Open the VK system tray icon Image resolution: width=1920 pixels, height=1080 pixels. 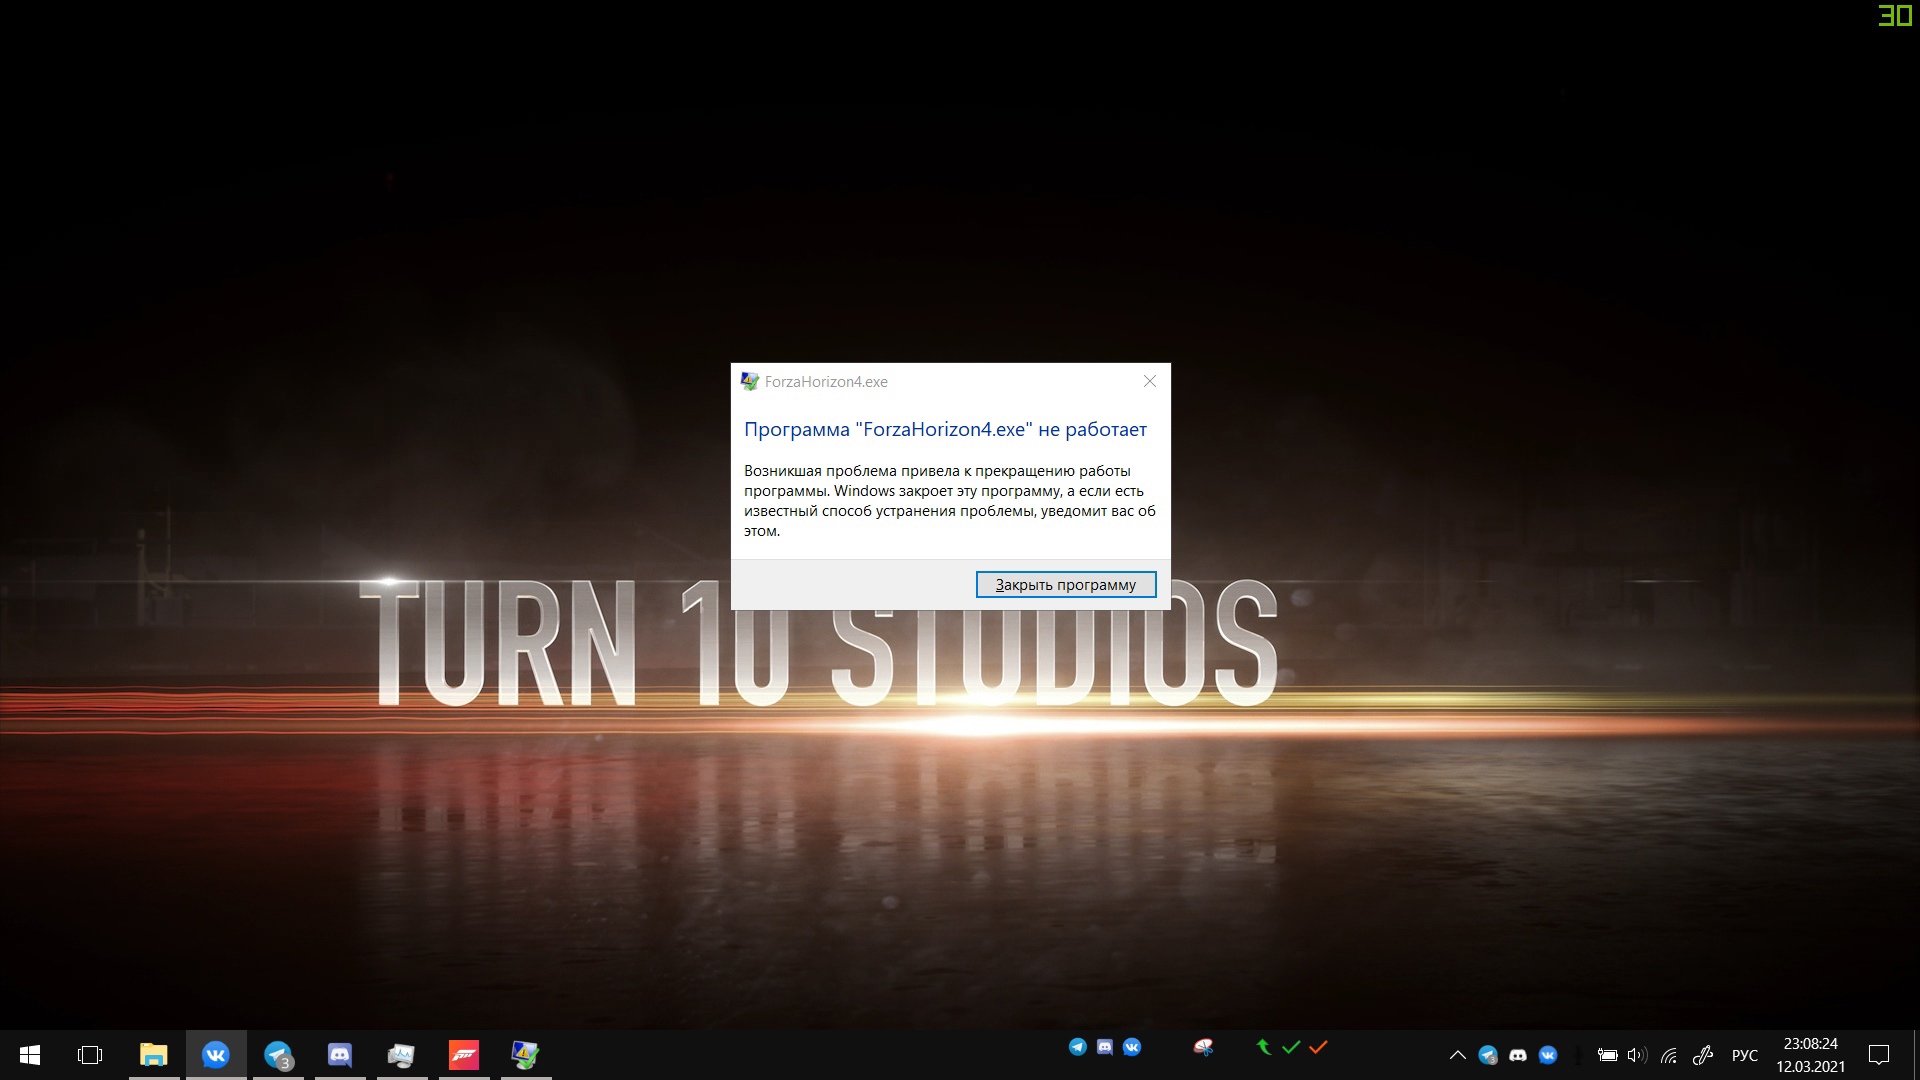click(x=1548, y=1055)
